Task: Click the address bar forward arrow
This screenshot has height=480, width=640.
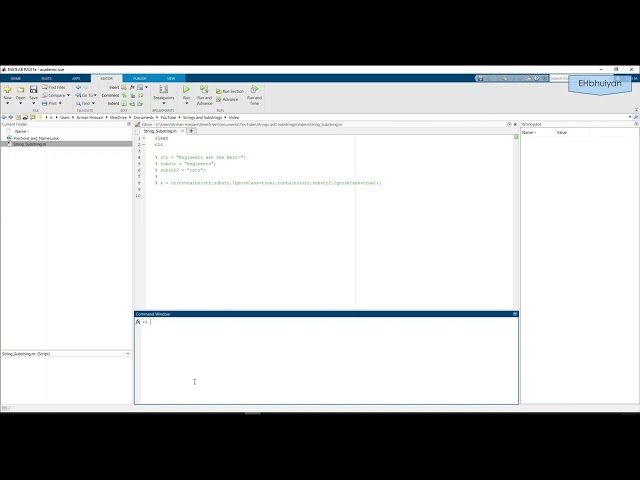Action: 11,117
